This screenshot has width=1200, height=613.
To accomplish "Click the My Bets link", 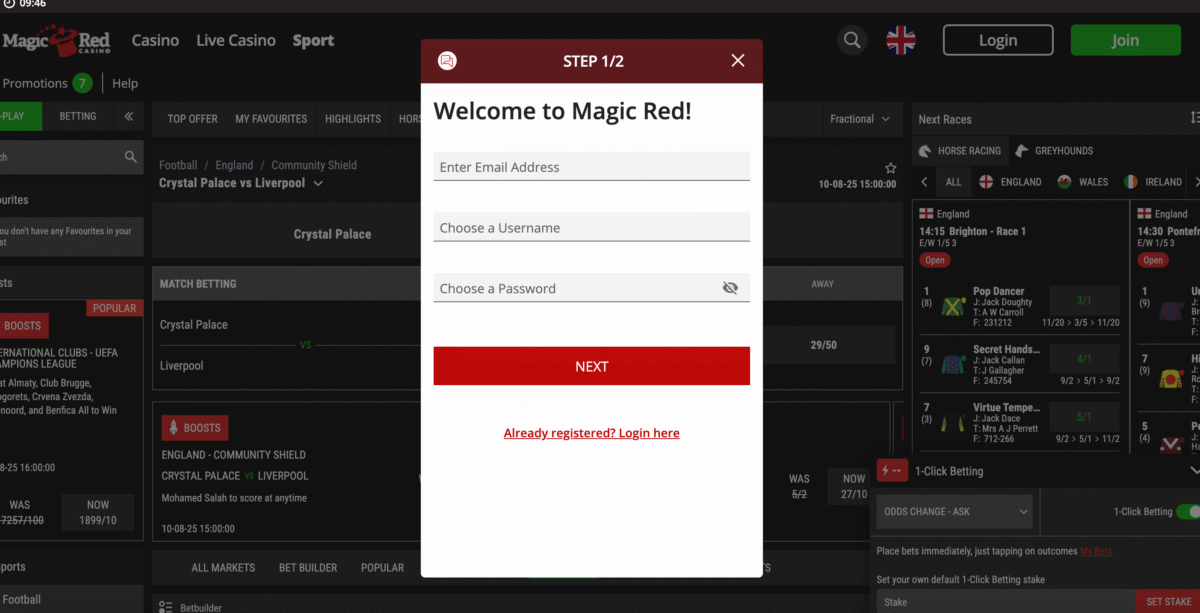I will [x=1096, y=551].
